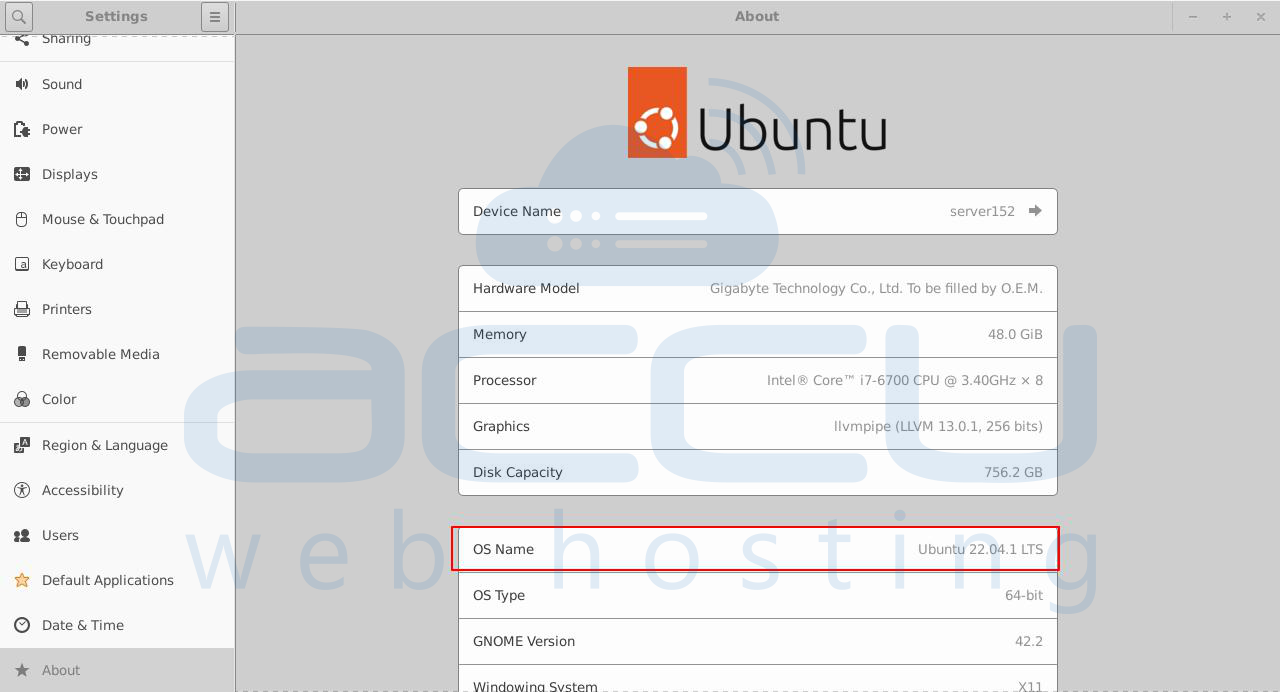The height and width of the screenshot is (692, 1280).
Task: Click the llvmpipe graphics value
Action: (938, 426)
